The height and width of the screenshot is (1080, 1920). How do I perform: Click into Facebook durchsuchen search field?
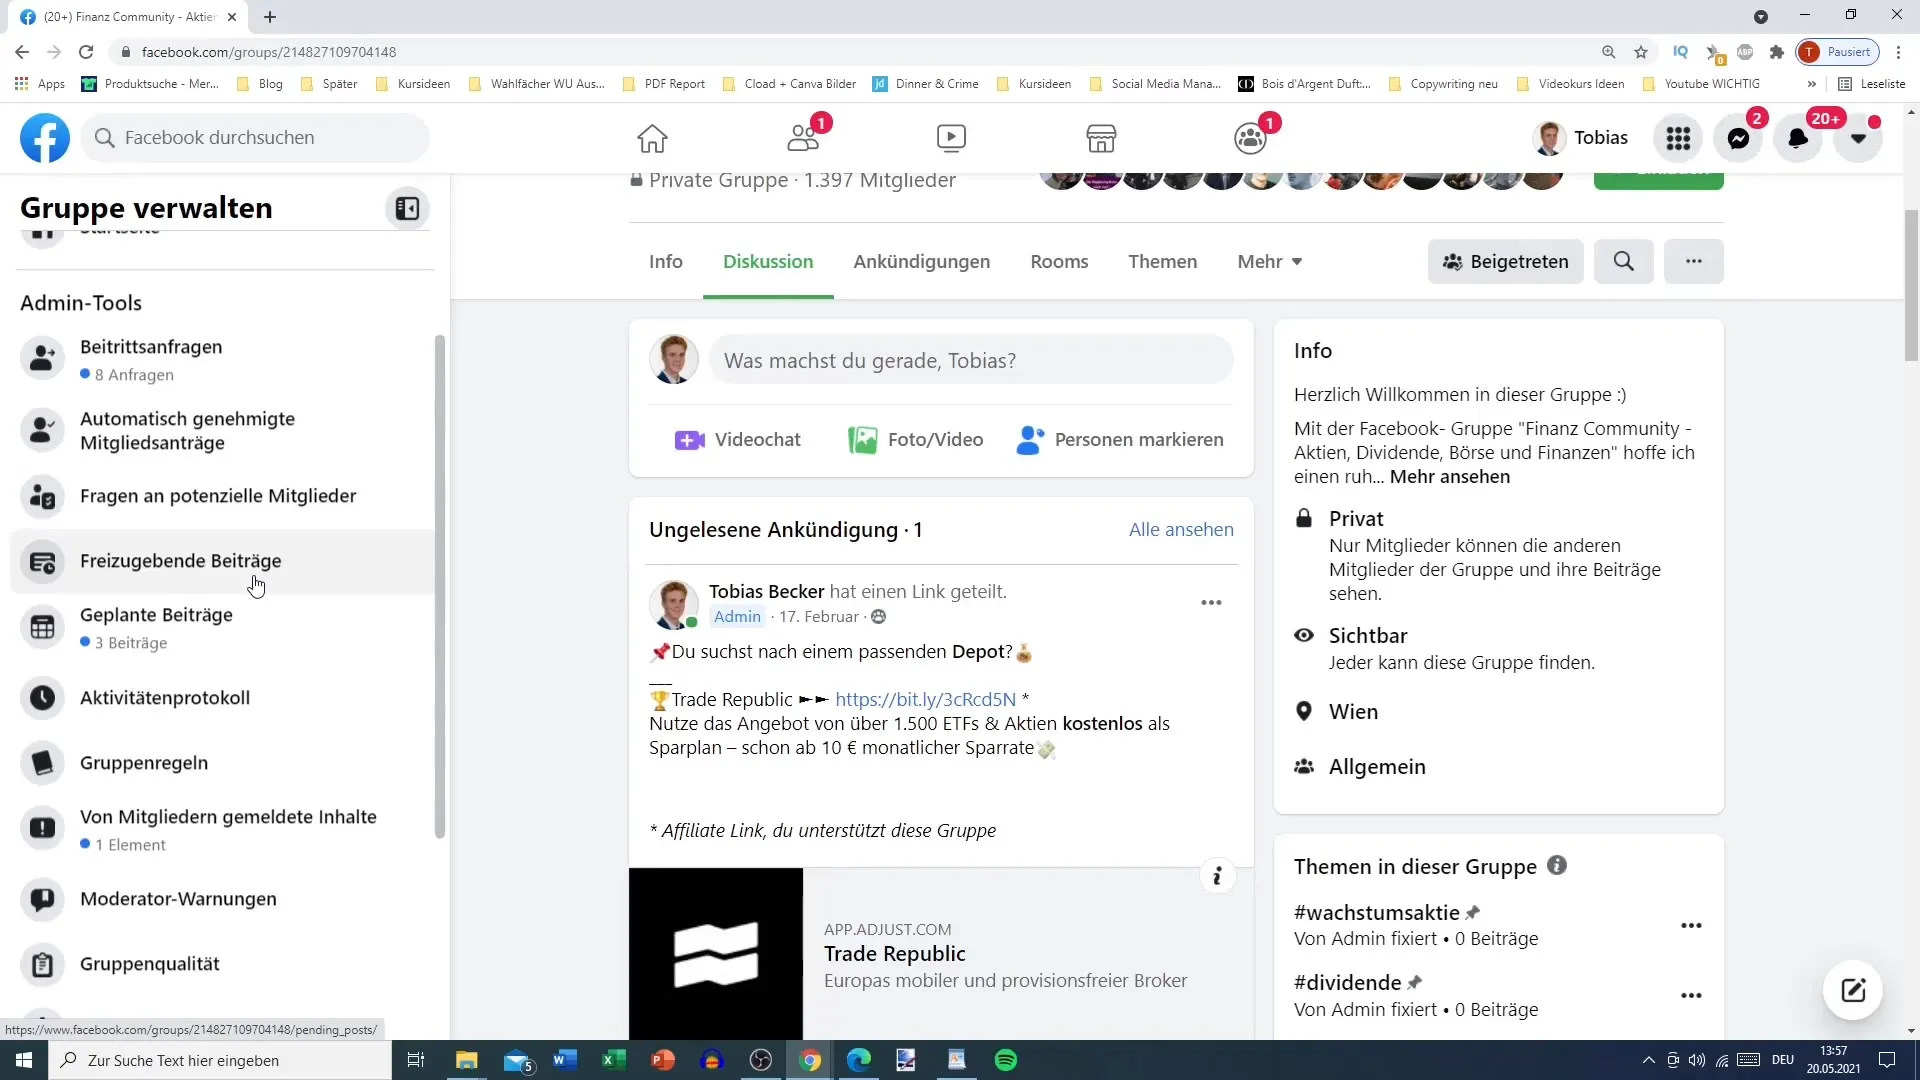click(x=255, y=138)
